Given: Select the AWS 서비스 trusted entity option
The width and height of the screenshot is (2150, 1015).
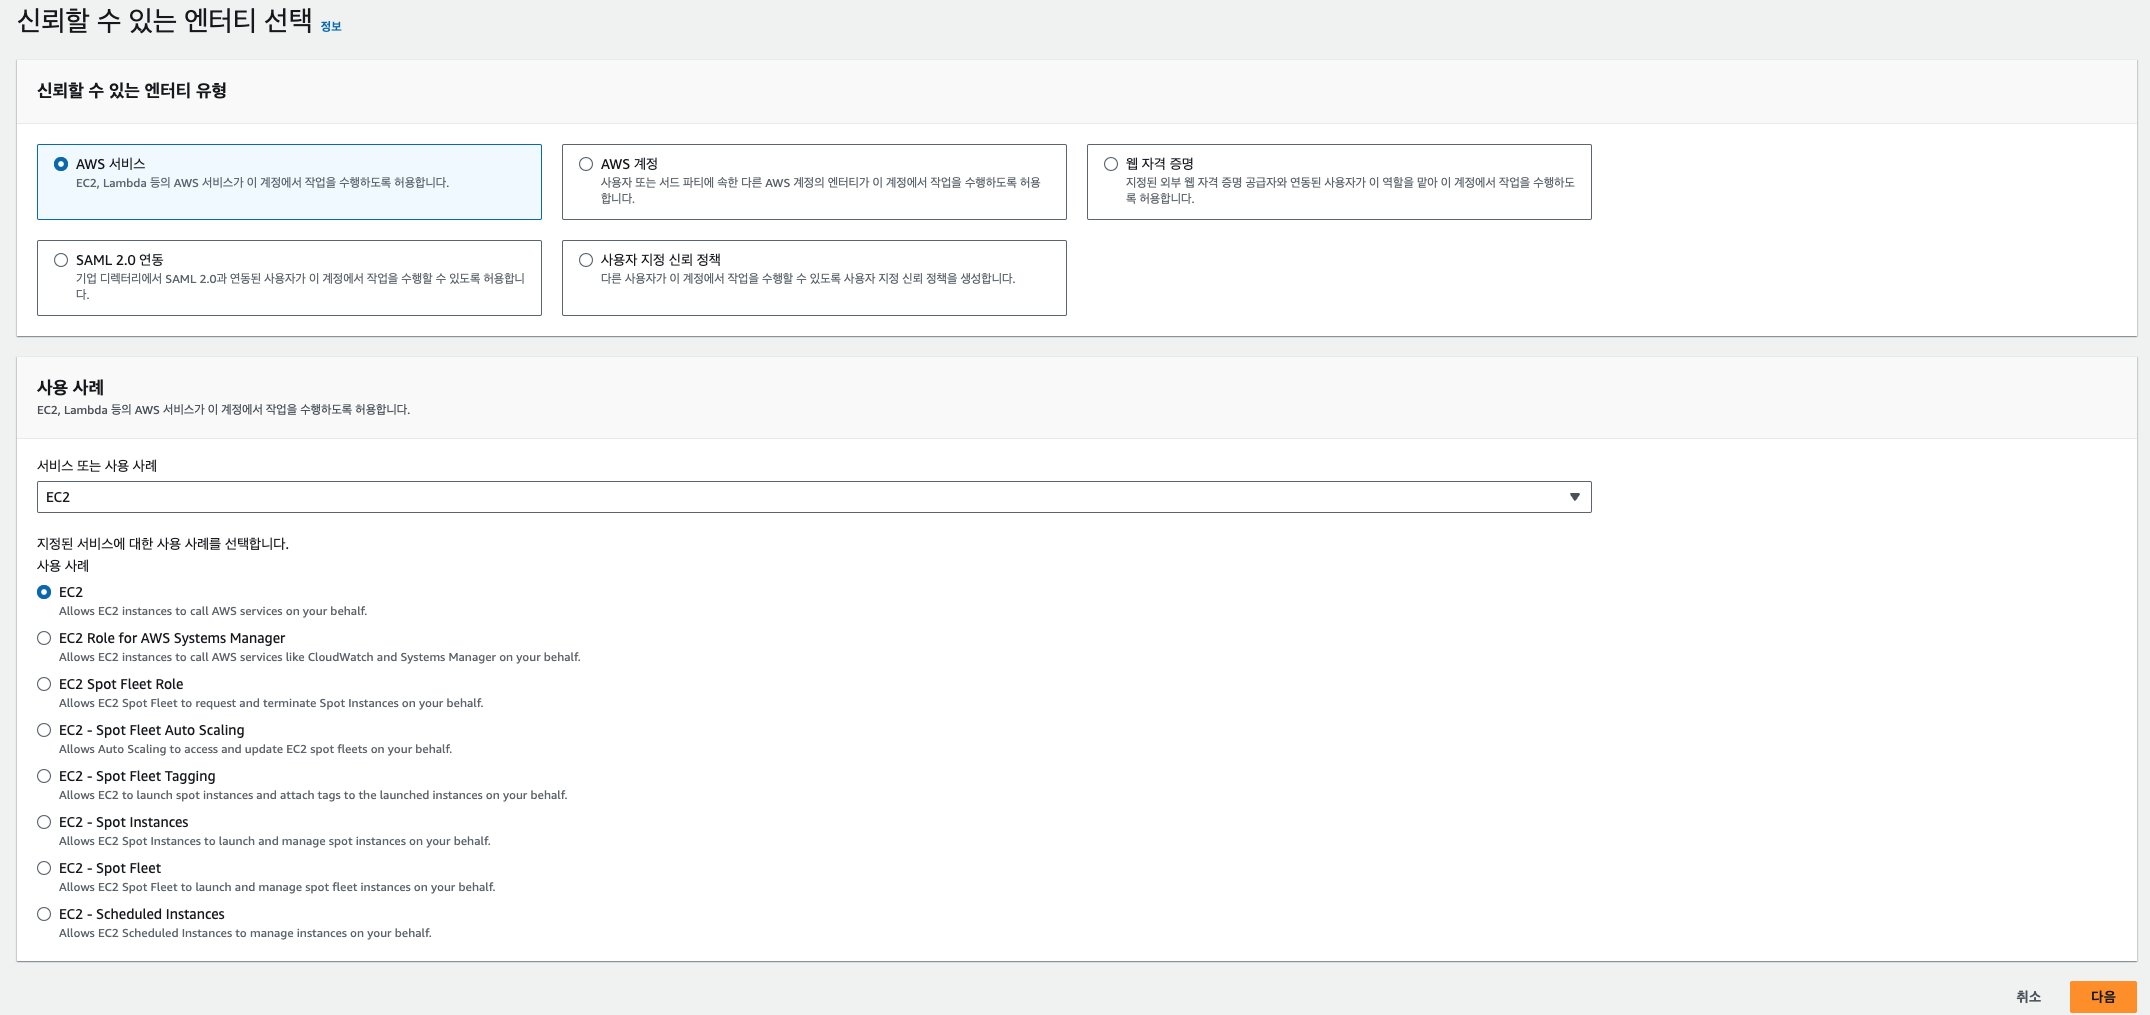Looking at the screenshot, I should point(289,182).
